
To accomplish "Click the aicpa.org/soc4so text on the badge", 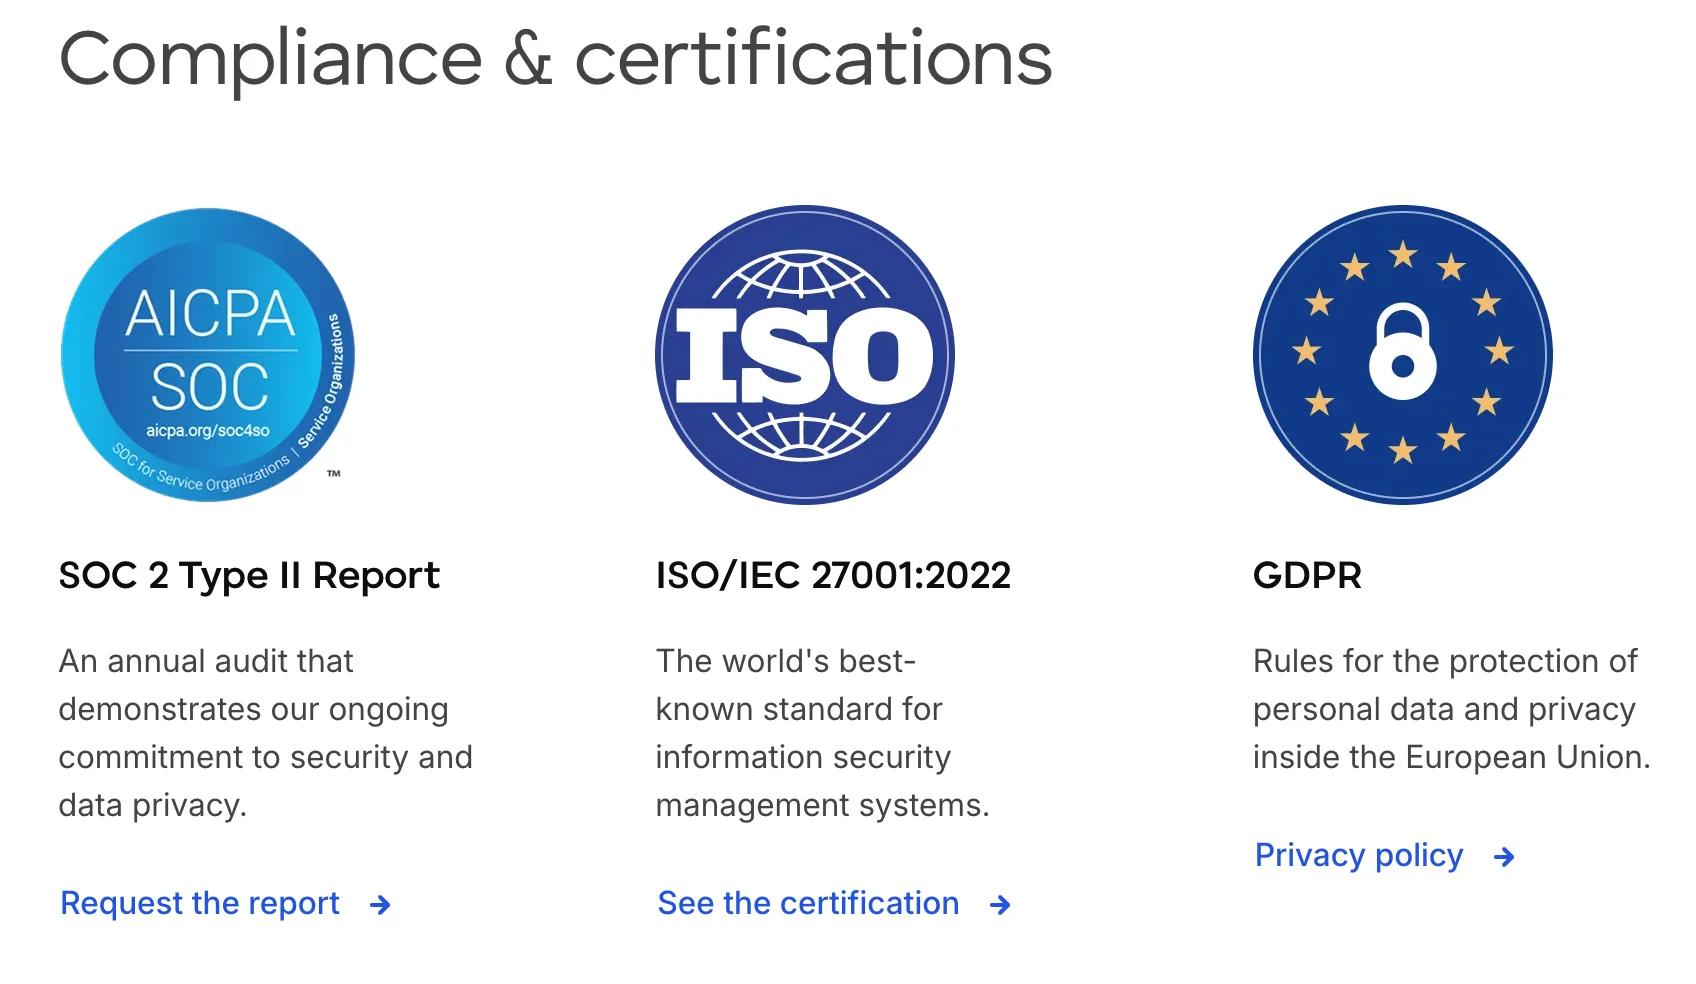I will coord(207,430).
